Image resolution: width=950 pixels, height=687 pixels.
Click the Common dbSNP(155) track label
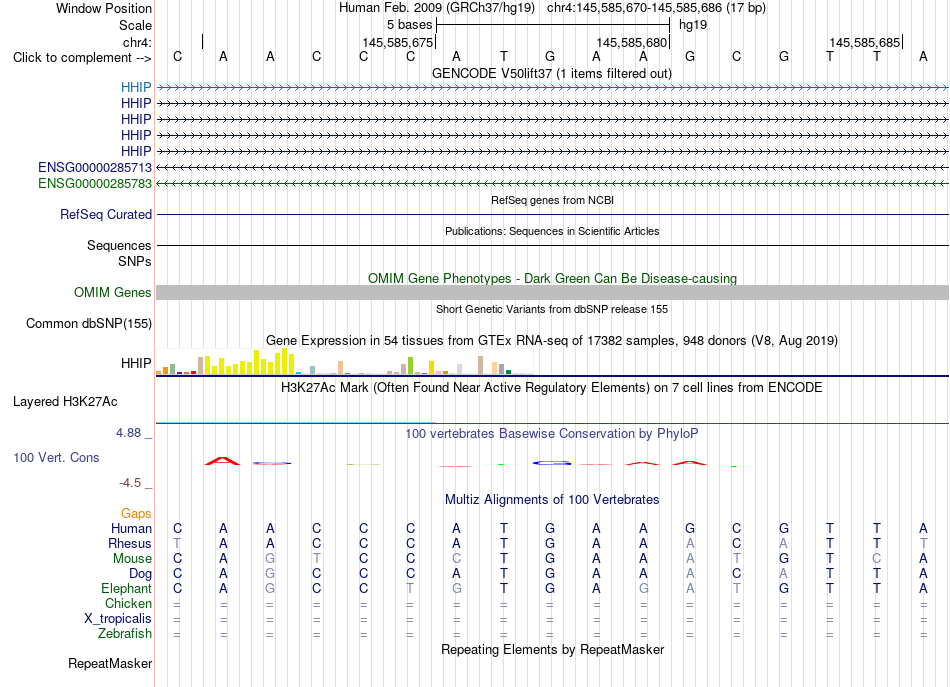coord(88,324)
